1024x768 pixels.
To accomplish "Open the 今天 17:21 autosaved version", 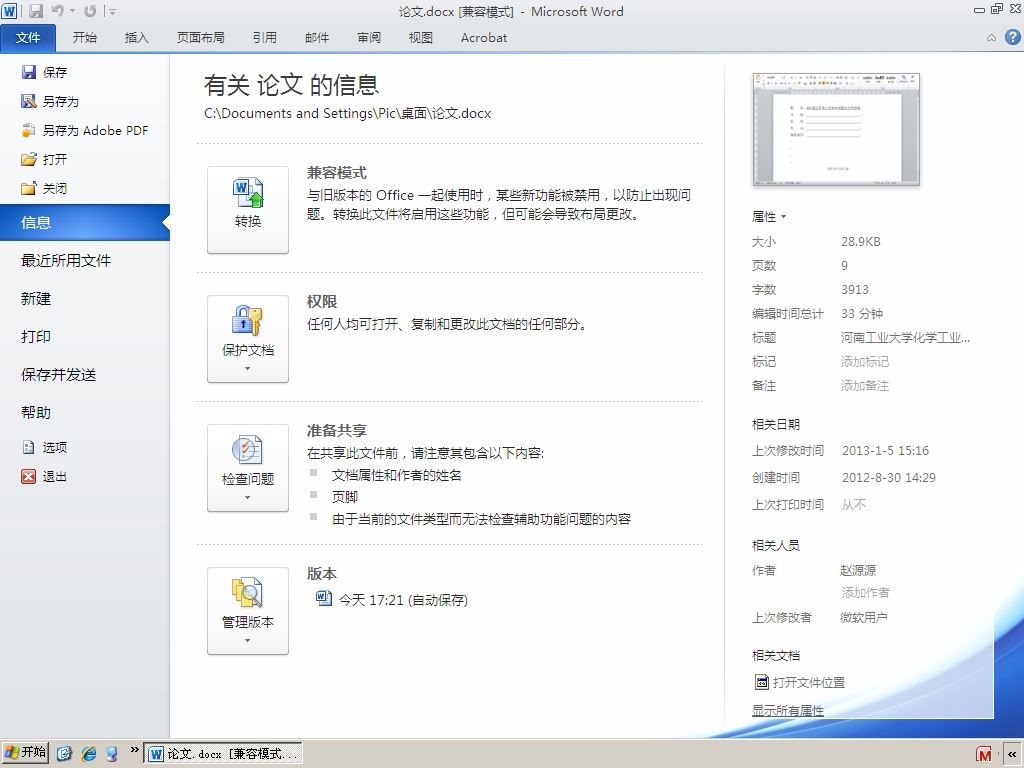I will click(392, 600).
